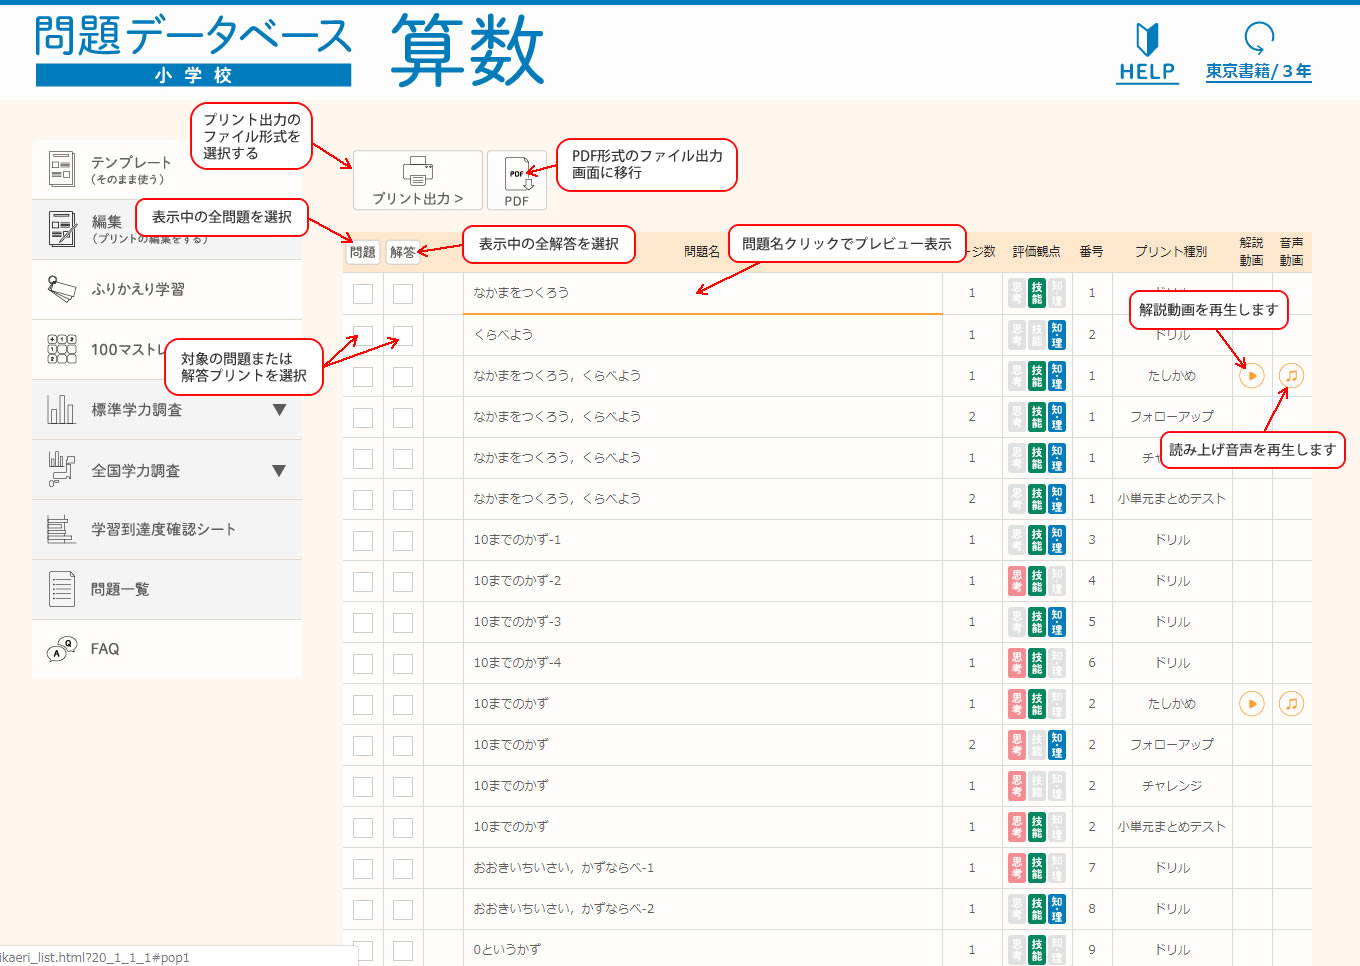Image resolution: width=1360 pixels, height=966 pixels.
Task: Click 知・理 badge in 10までのかず-3 row
Action: tap(1057, 621)
